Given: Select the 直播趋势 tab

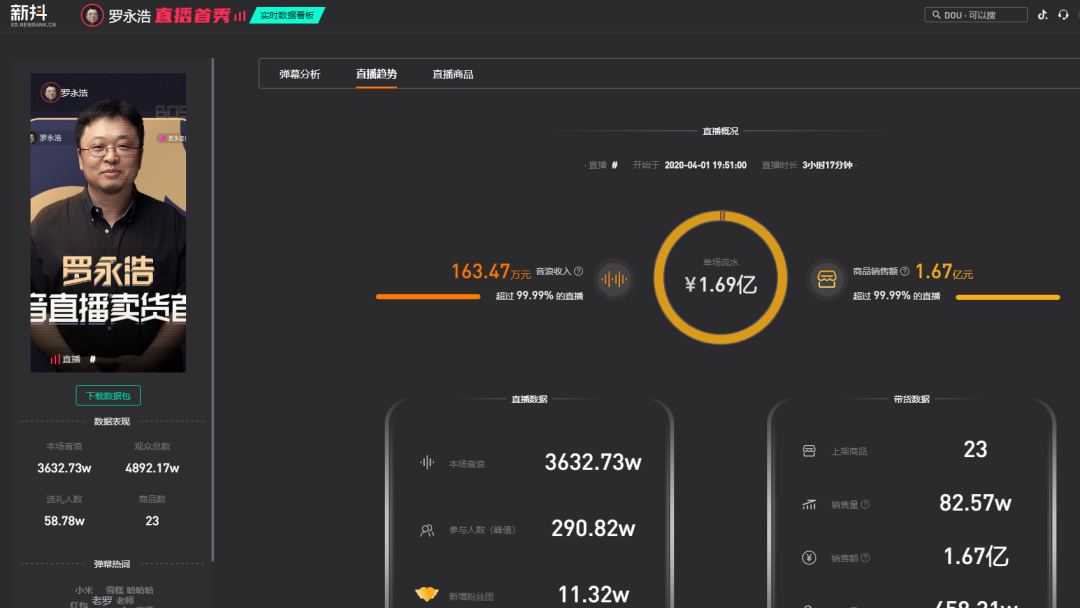Looking at the screenshot, I should click(376, 74).
